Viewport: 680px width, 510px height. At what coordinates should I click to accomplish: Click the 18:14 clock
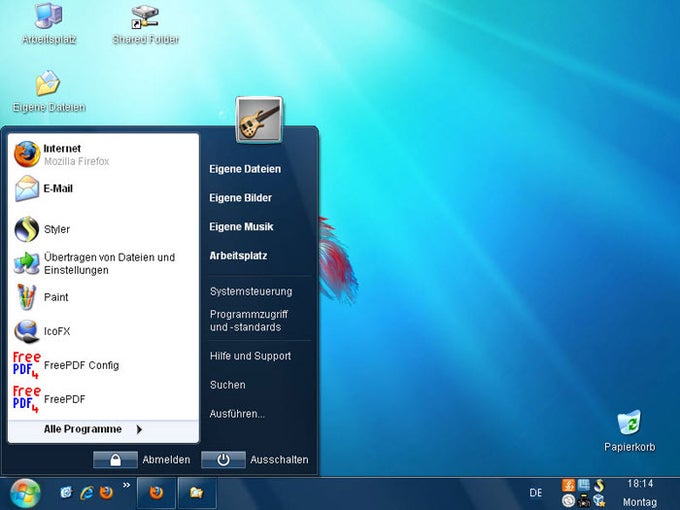(640, 484)
